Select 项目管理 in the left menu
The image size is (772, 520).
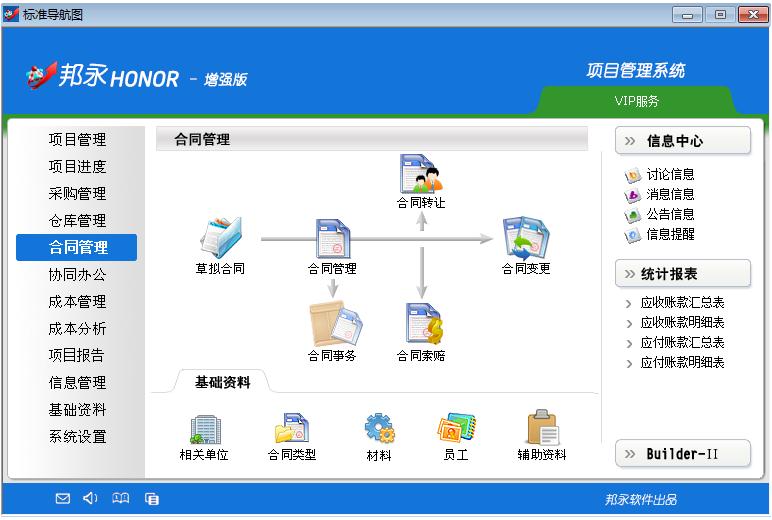pyautogui.click(x=77, y=140)
